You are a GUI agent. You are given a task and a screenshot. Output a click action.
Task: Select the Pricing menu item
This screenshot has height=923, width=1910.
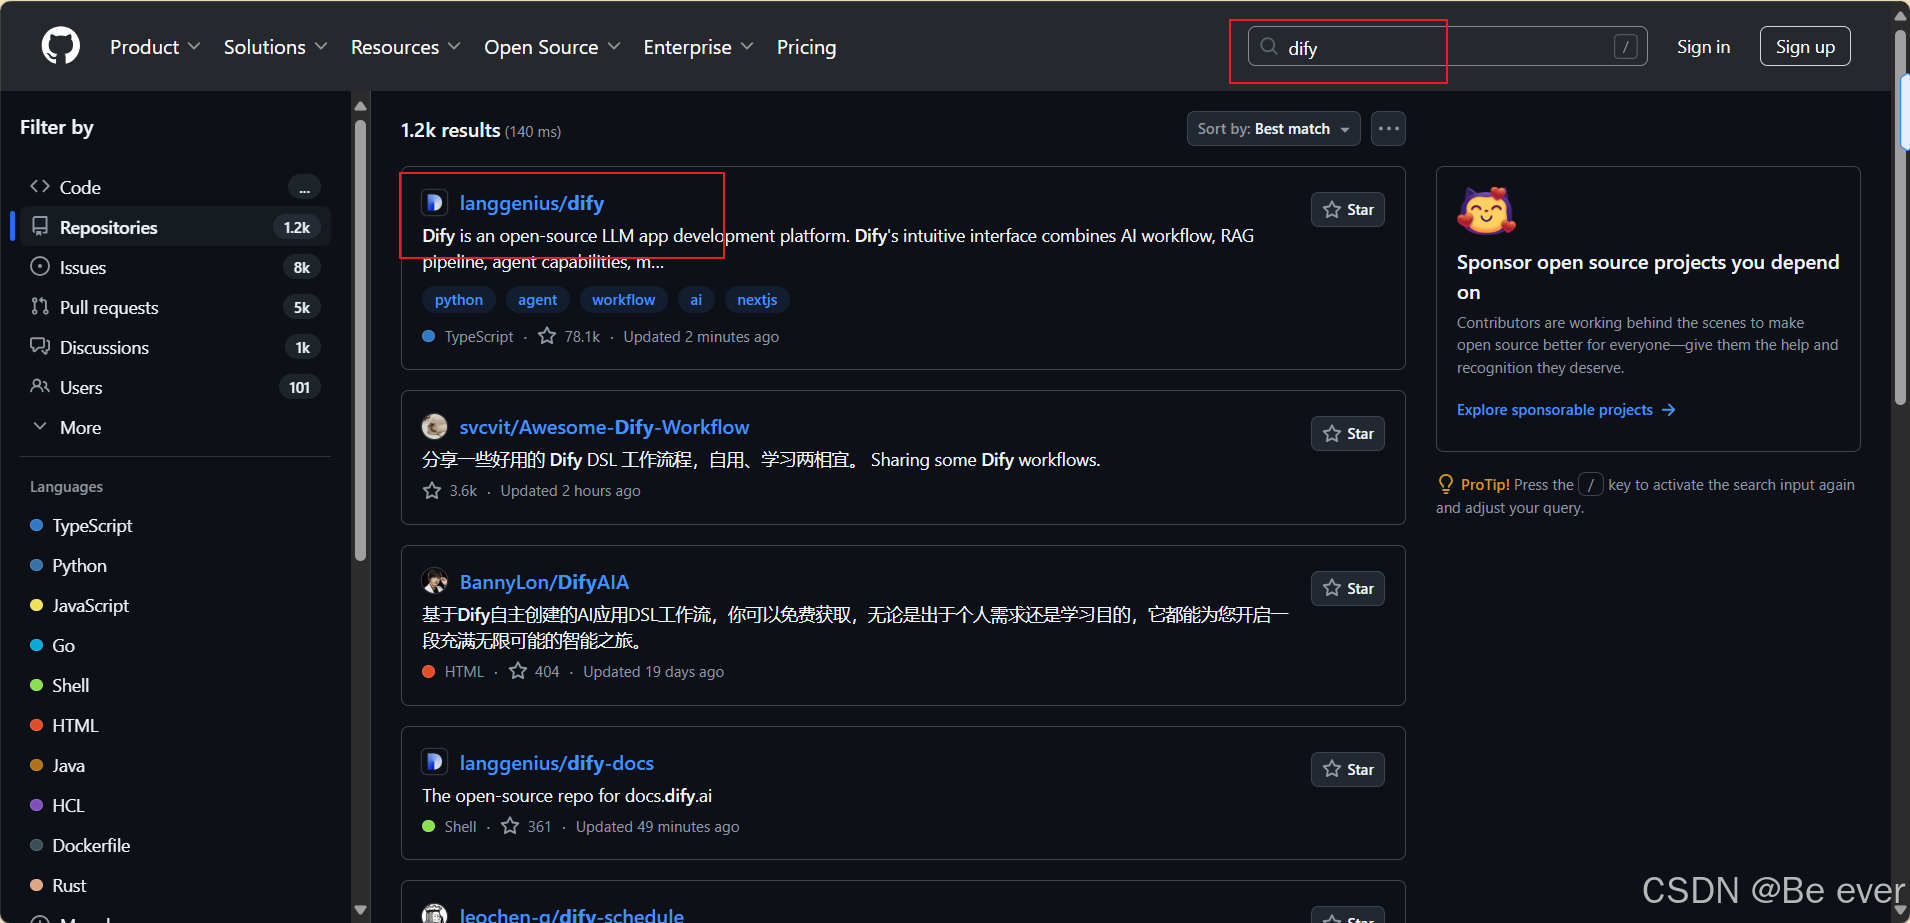[x=806, y=46]
